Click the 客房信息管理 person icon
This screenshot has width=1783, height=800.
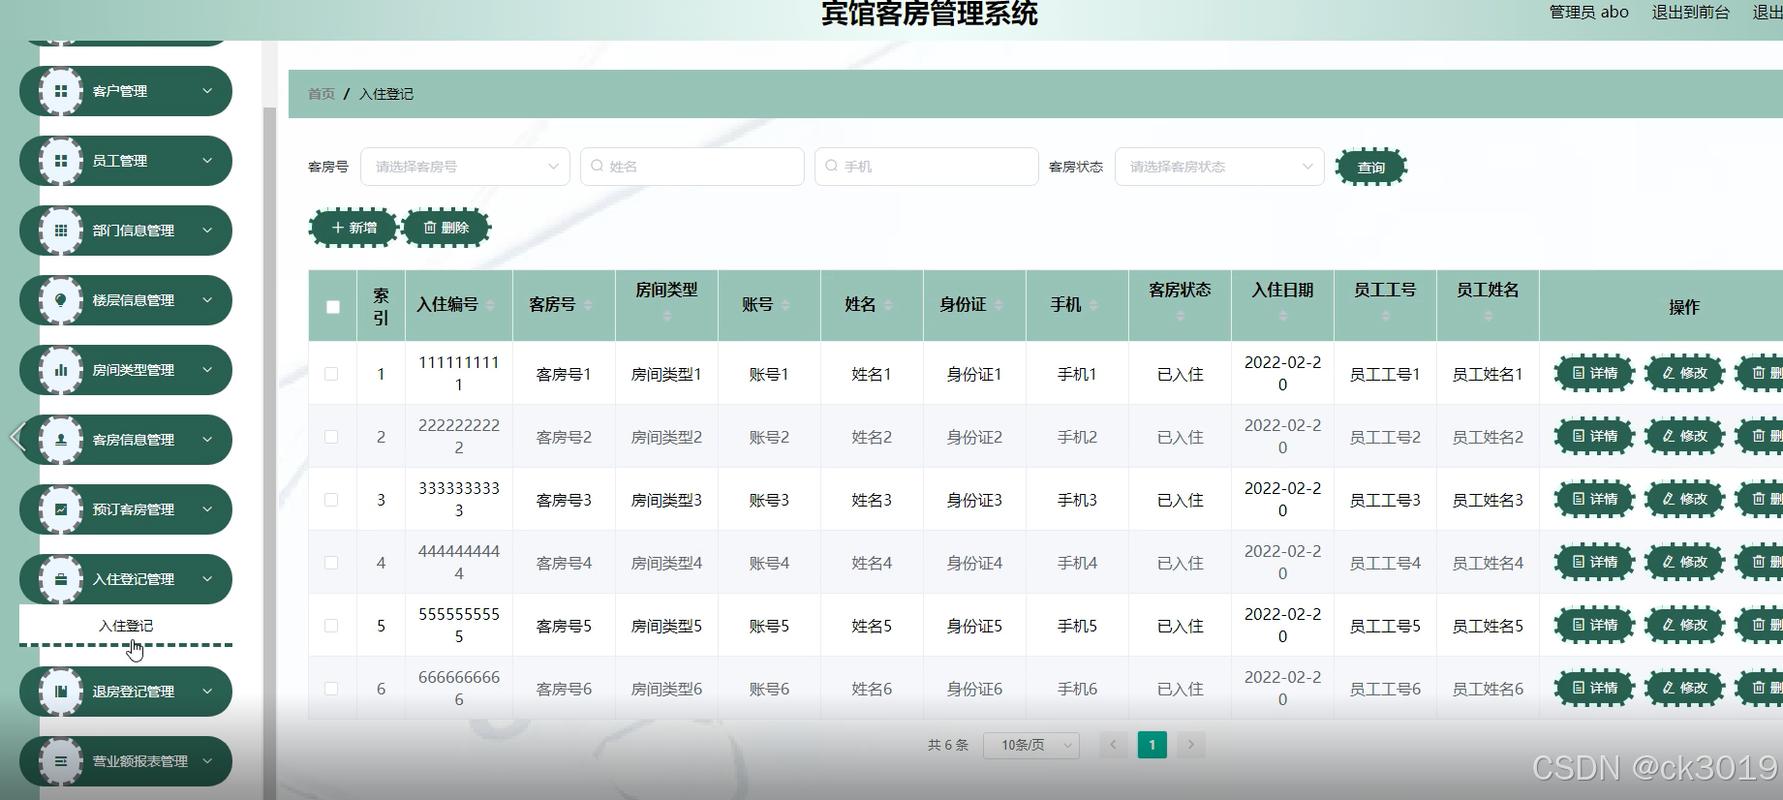(61, 440)
